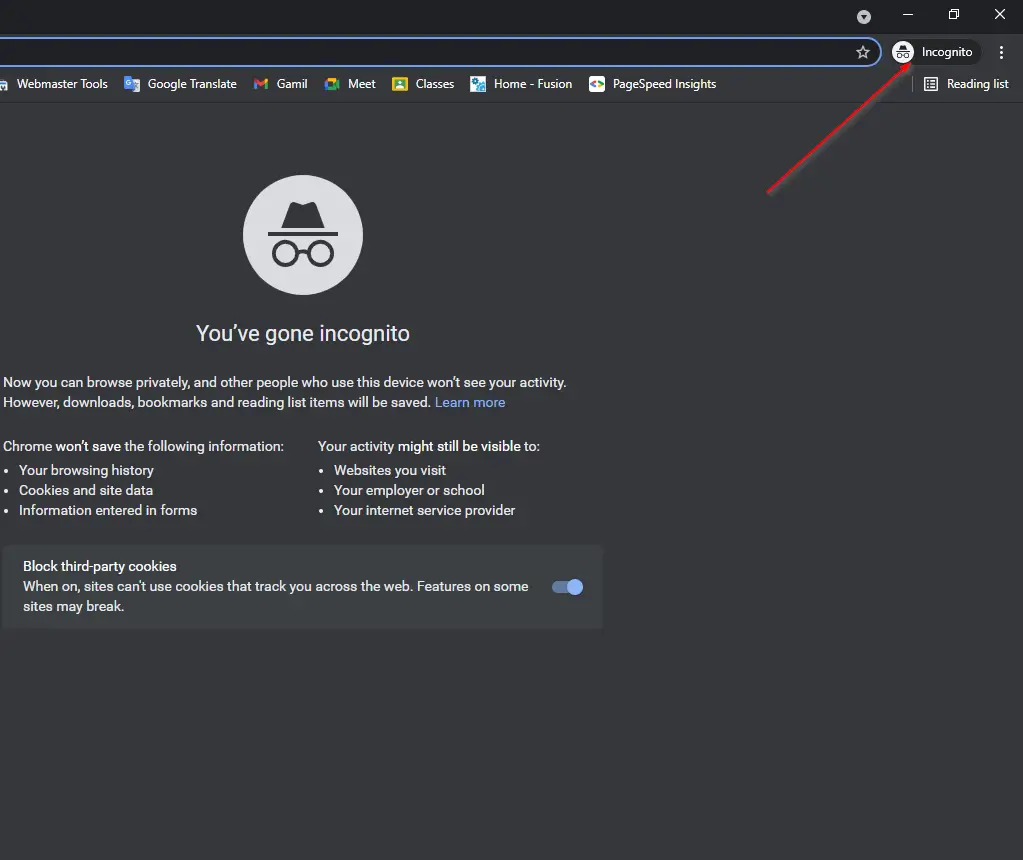1023x860 pixels.
Task: Click 'Your employer or school' list item
Action: pyautogui.click(x=409, y=491)
